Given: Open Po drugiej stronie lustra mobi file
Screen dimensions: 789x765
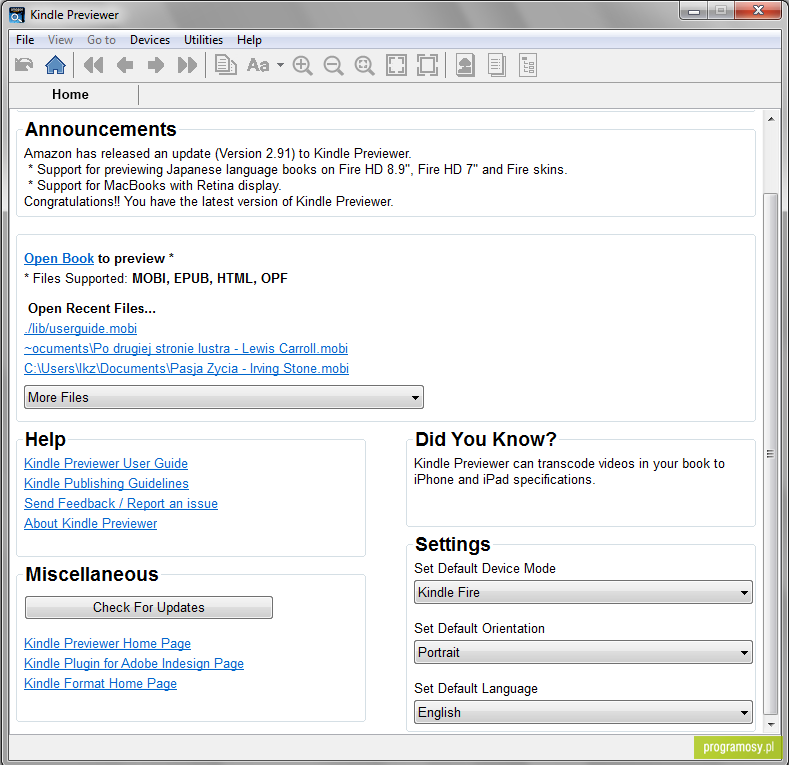Looking at the screenshot, I should 186,349.
